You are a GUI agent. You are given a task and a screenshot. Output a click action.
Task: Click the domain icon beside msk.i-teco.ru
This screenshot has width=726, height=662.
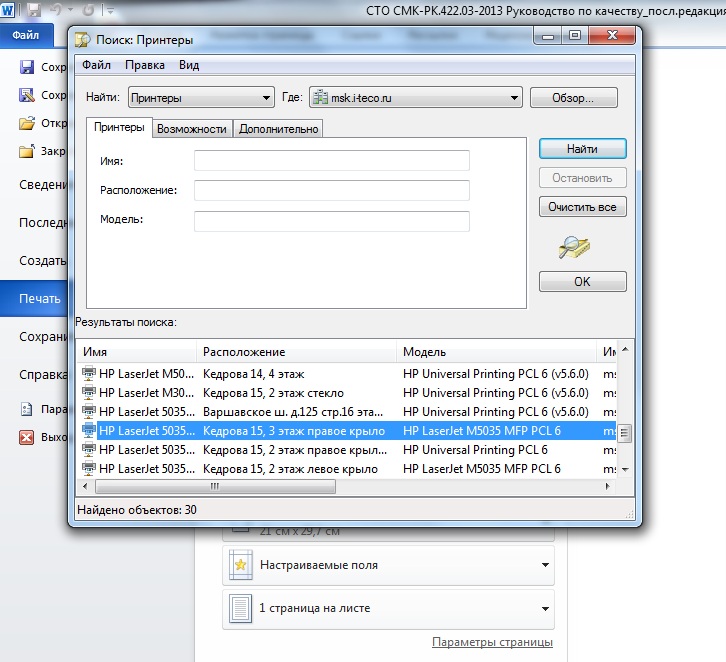tap(320, 98)
